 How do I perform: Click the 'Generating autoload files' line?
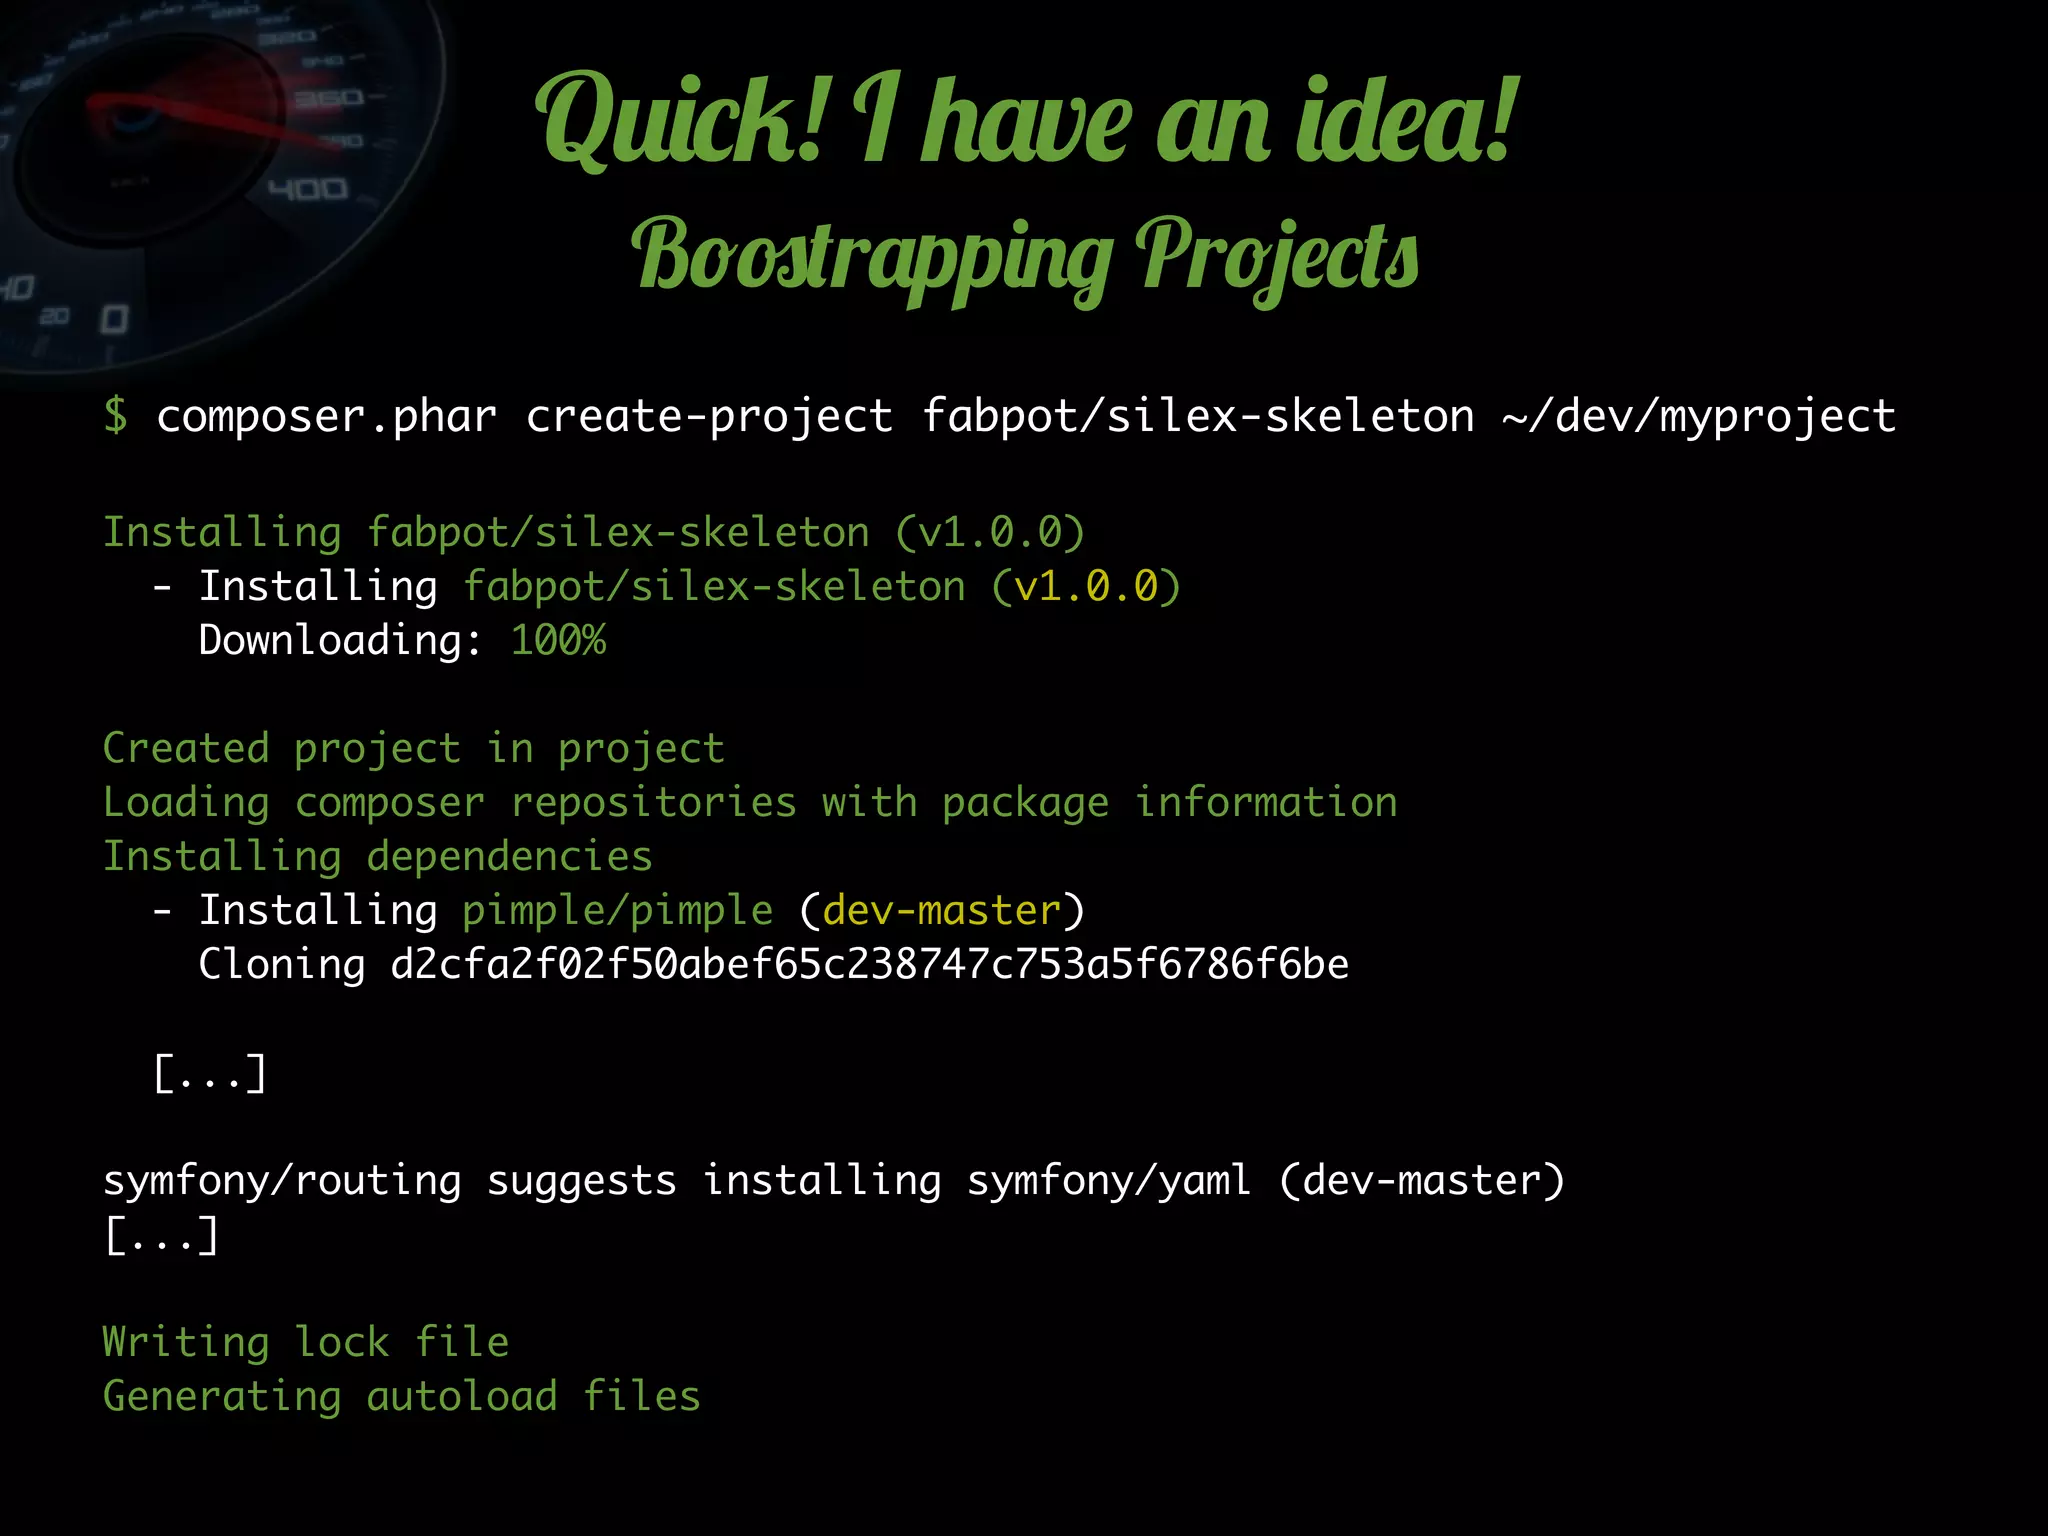pyautogui.click(x=402, y=1397)
